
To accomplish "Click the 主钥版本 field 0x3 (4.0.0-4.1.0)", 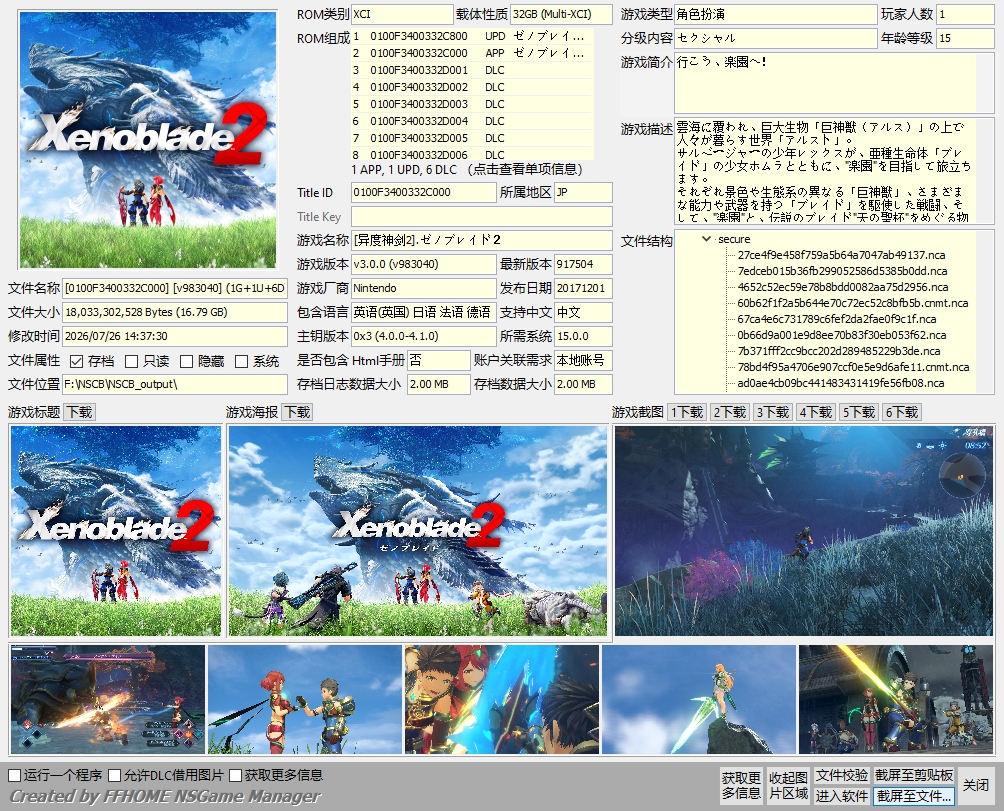I will point(424,336).
